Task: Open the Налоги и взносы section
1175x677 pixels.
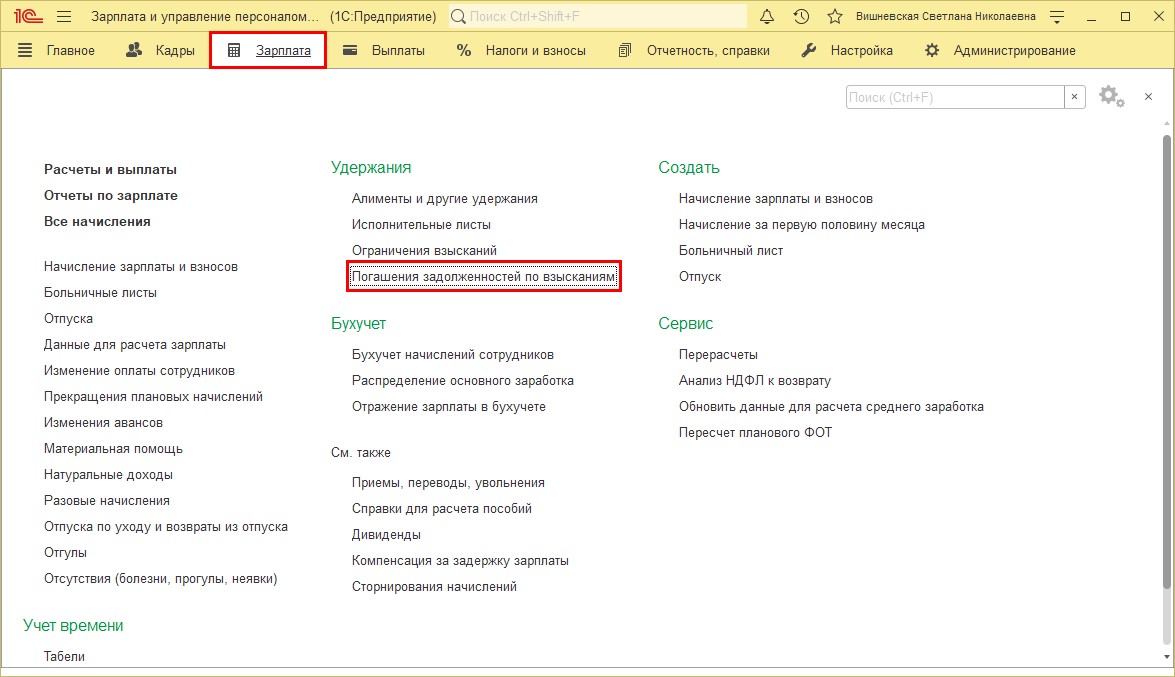Action: pyautogui.click(x=521, y=50)
